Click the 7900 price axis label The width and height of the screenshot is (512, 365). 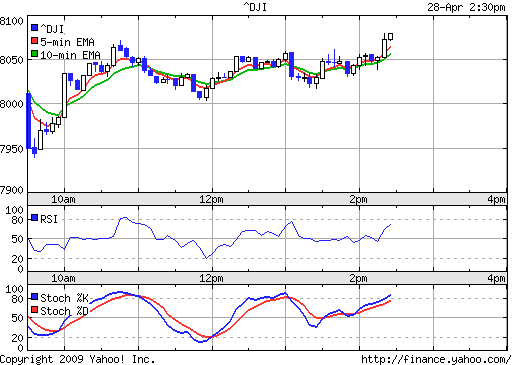point(12,190)
